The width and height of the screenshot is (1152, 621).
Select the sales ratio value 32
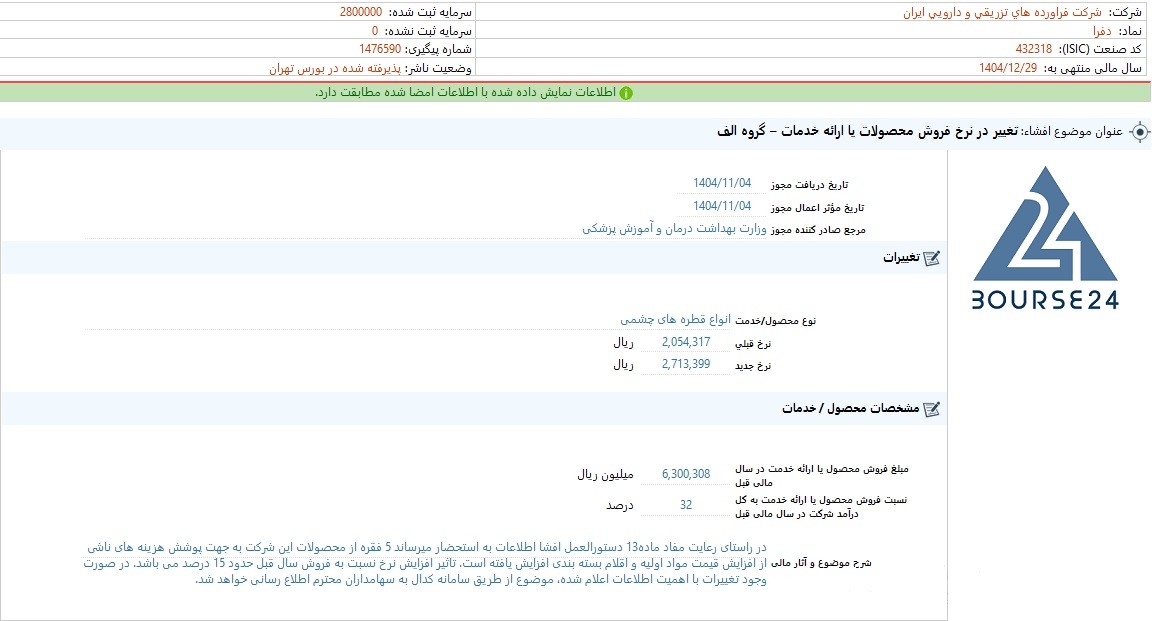click(x=685, y=505)
